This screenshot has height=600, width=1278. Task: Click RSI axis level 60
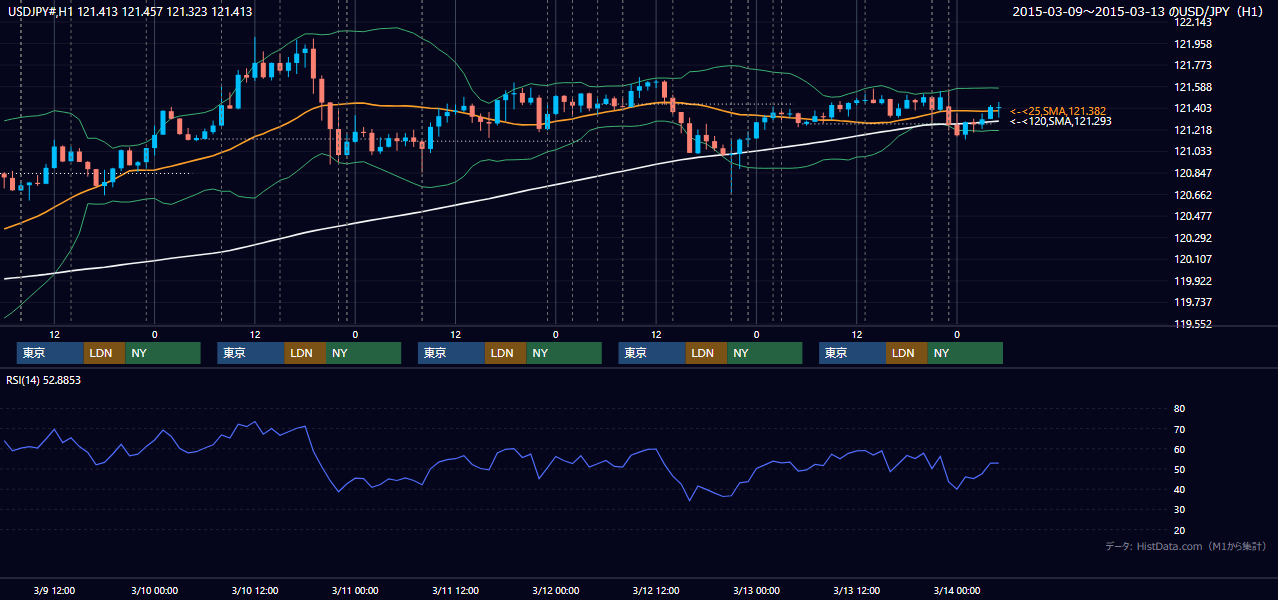coord(1179,449)
